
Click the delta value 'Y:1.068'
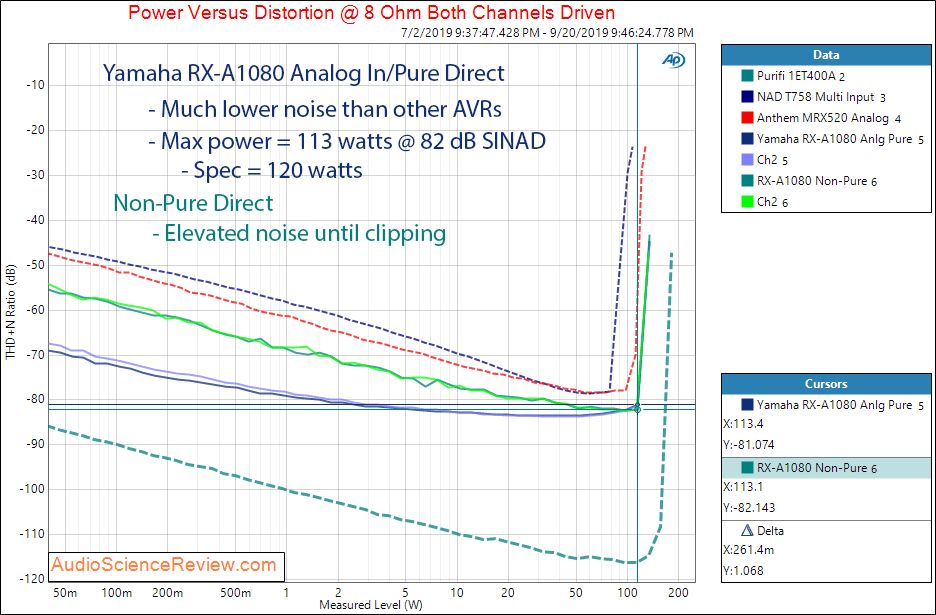click(x=743, y=570)
